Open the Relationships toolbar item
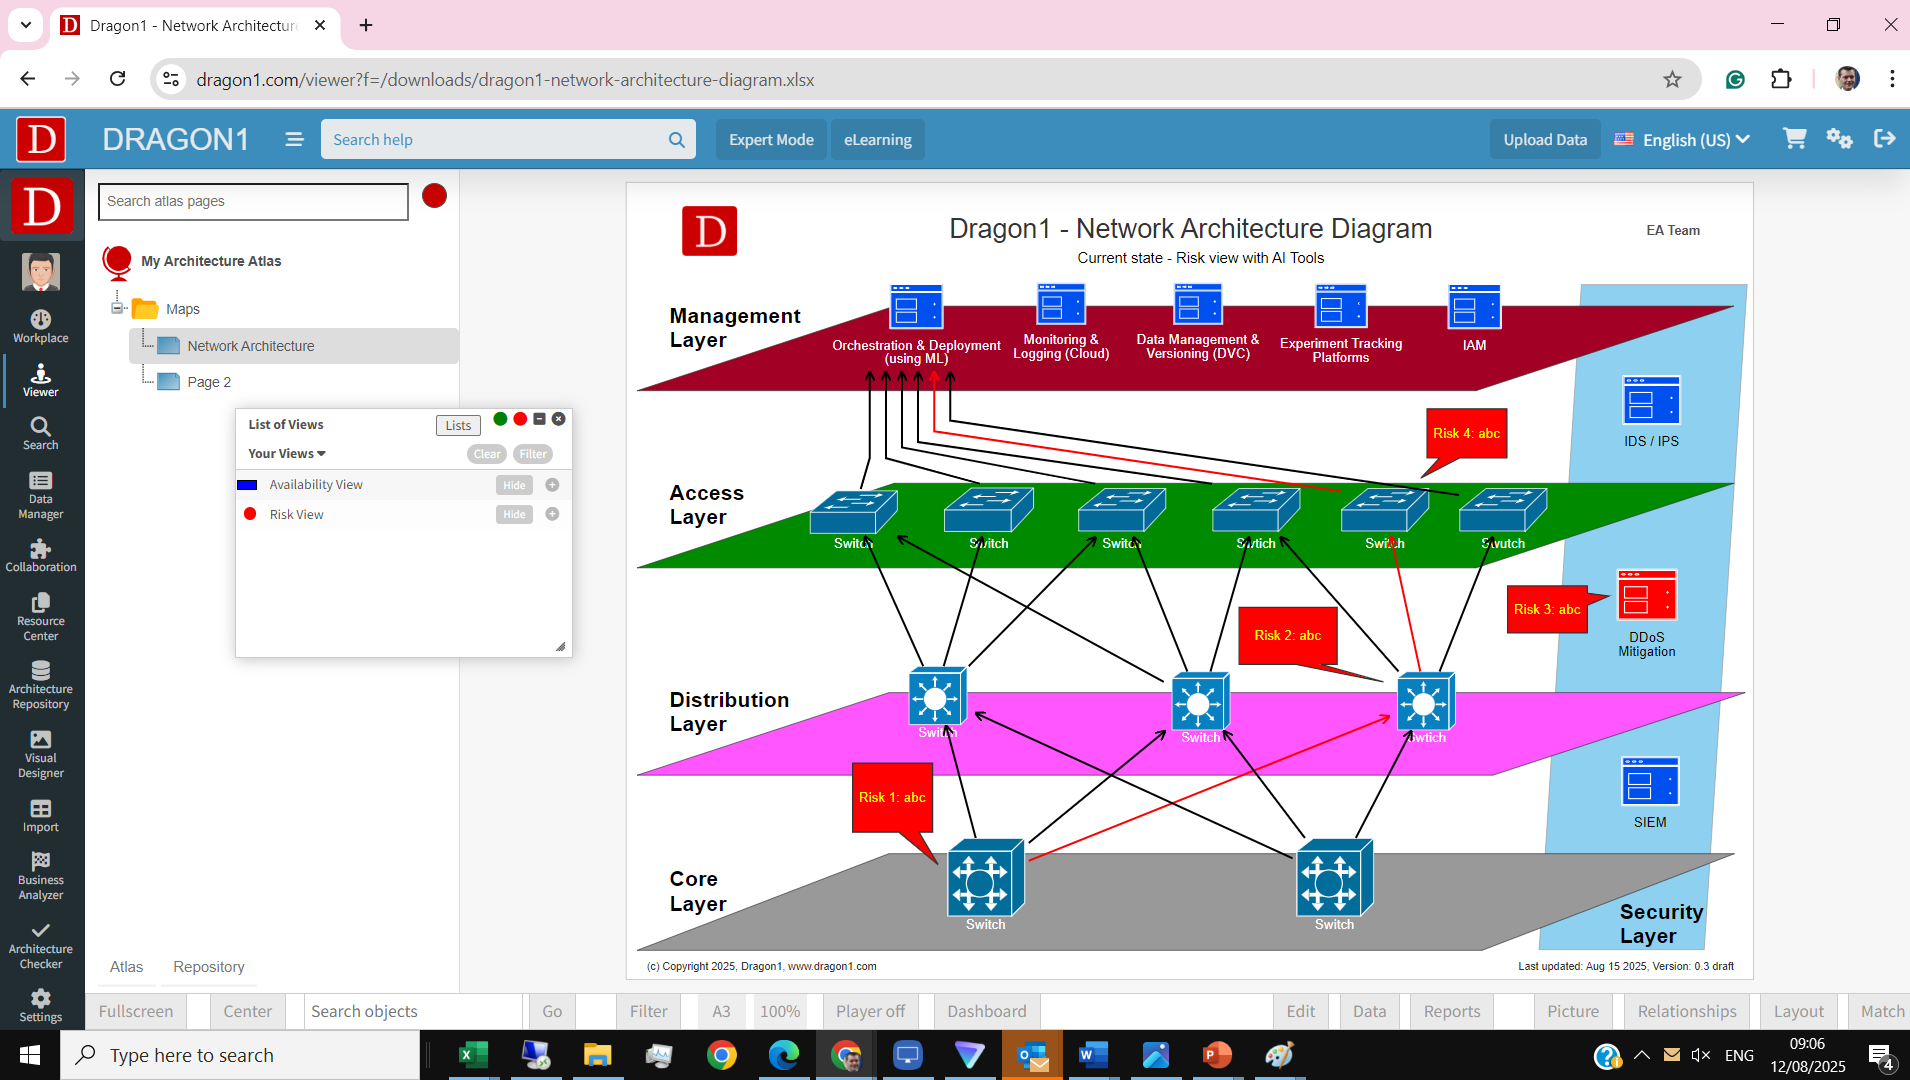This screenshot has width=1910, height=1080. coord(1687,1011)
